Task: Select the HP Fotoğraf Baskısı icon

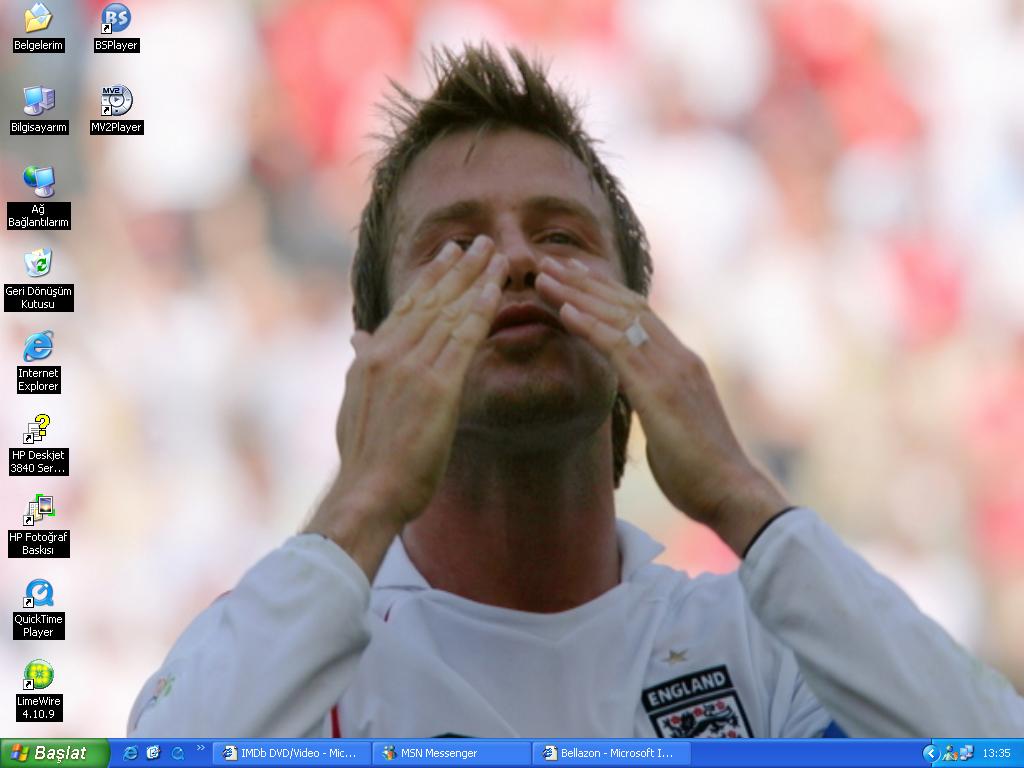Action: 38,511
